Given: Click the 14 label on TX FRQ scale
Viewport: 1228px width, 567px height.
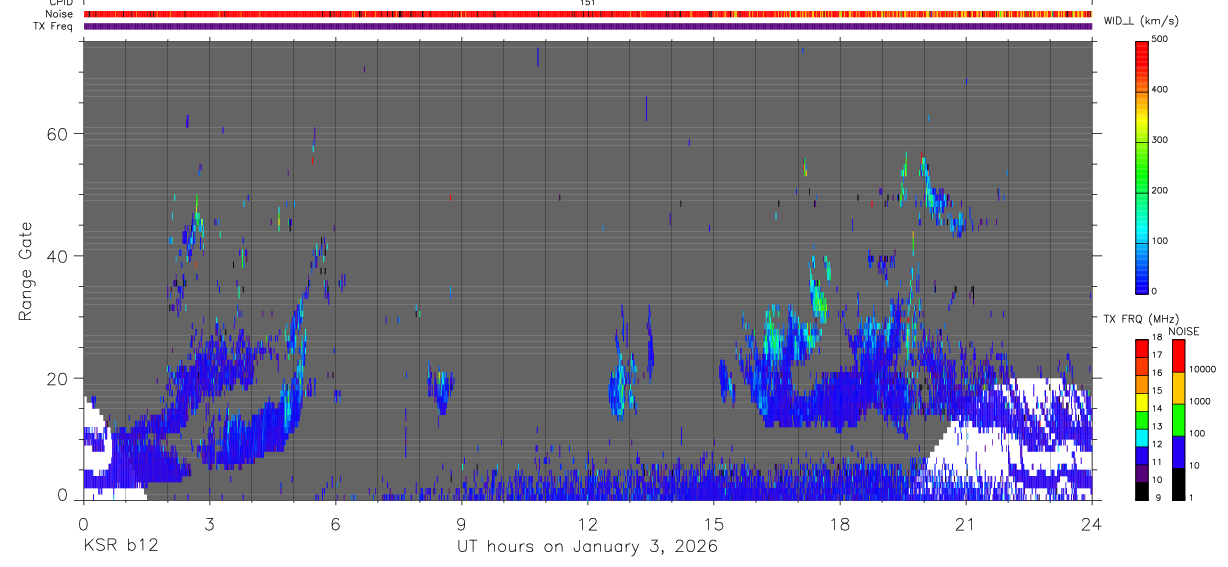Looking at the screenshot, I should (x=1157, y=408).
